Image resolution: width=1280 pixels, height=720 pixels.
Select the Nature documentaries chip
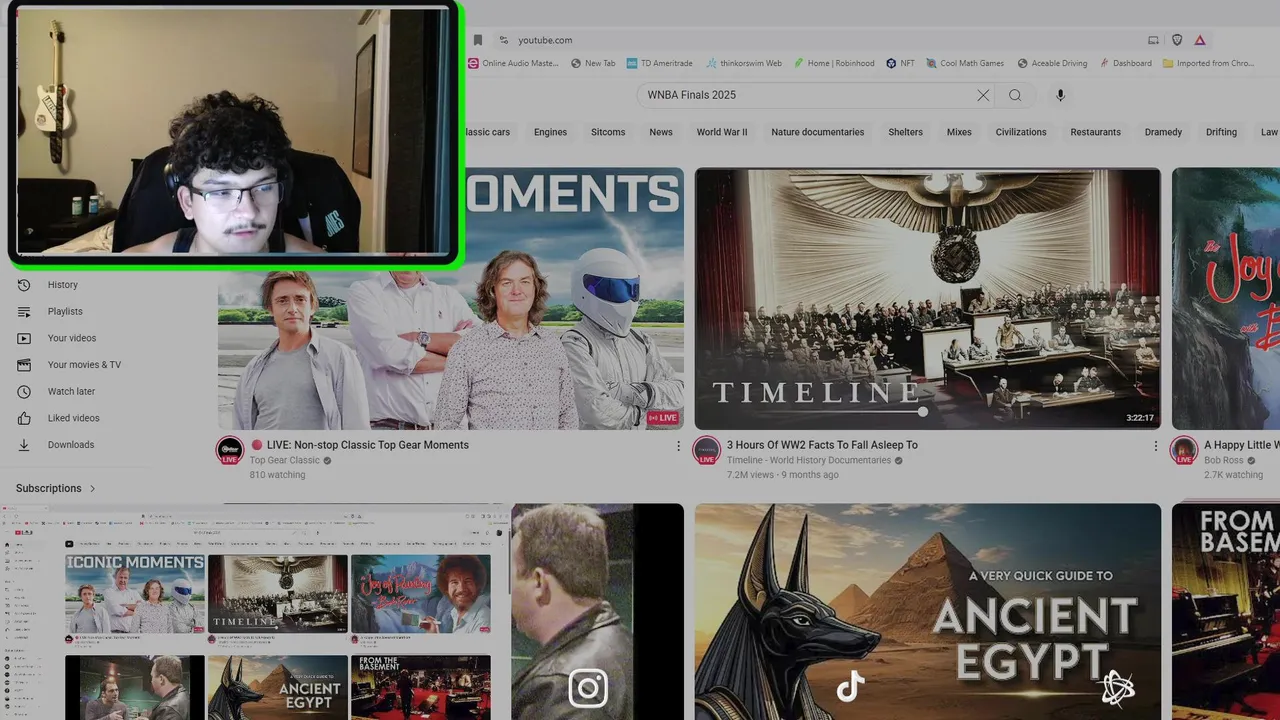[x=818, y=132]
